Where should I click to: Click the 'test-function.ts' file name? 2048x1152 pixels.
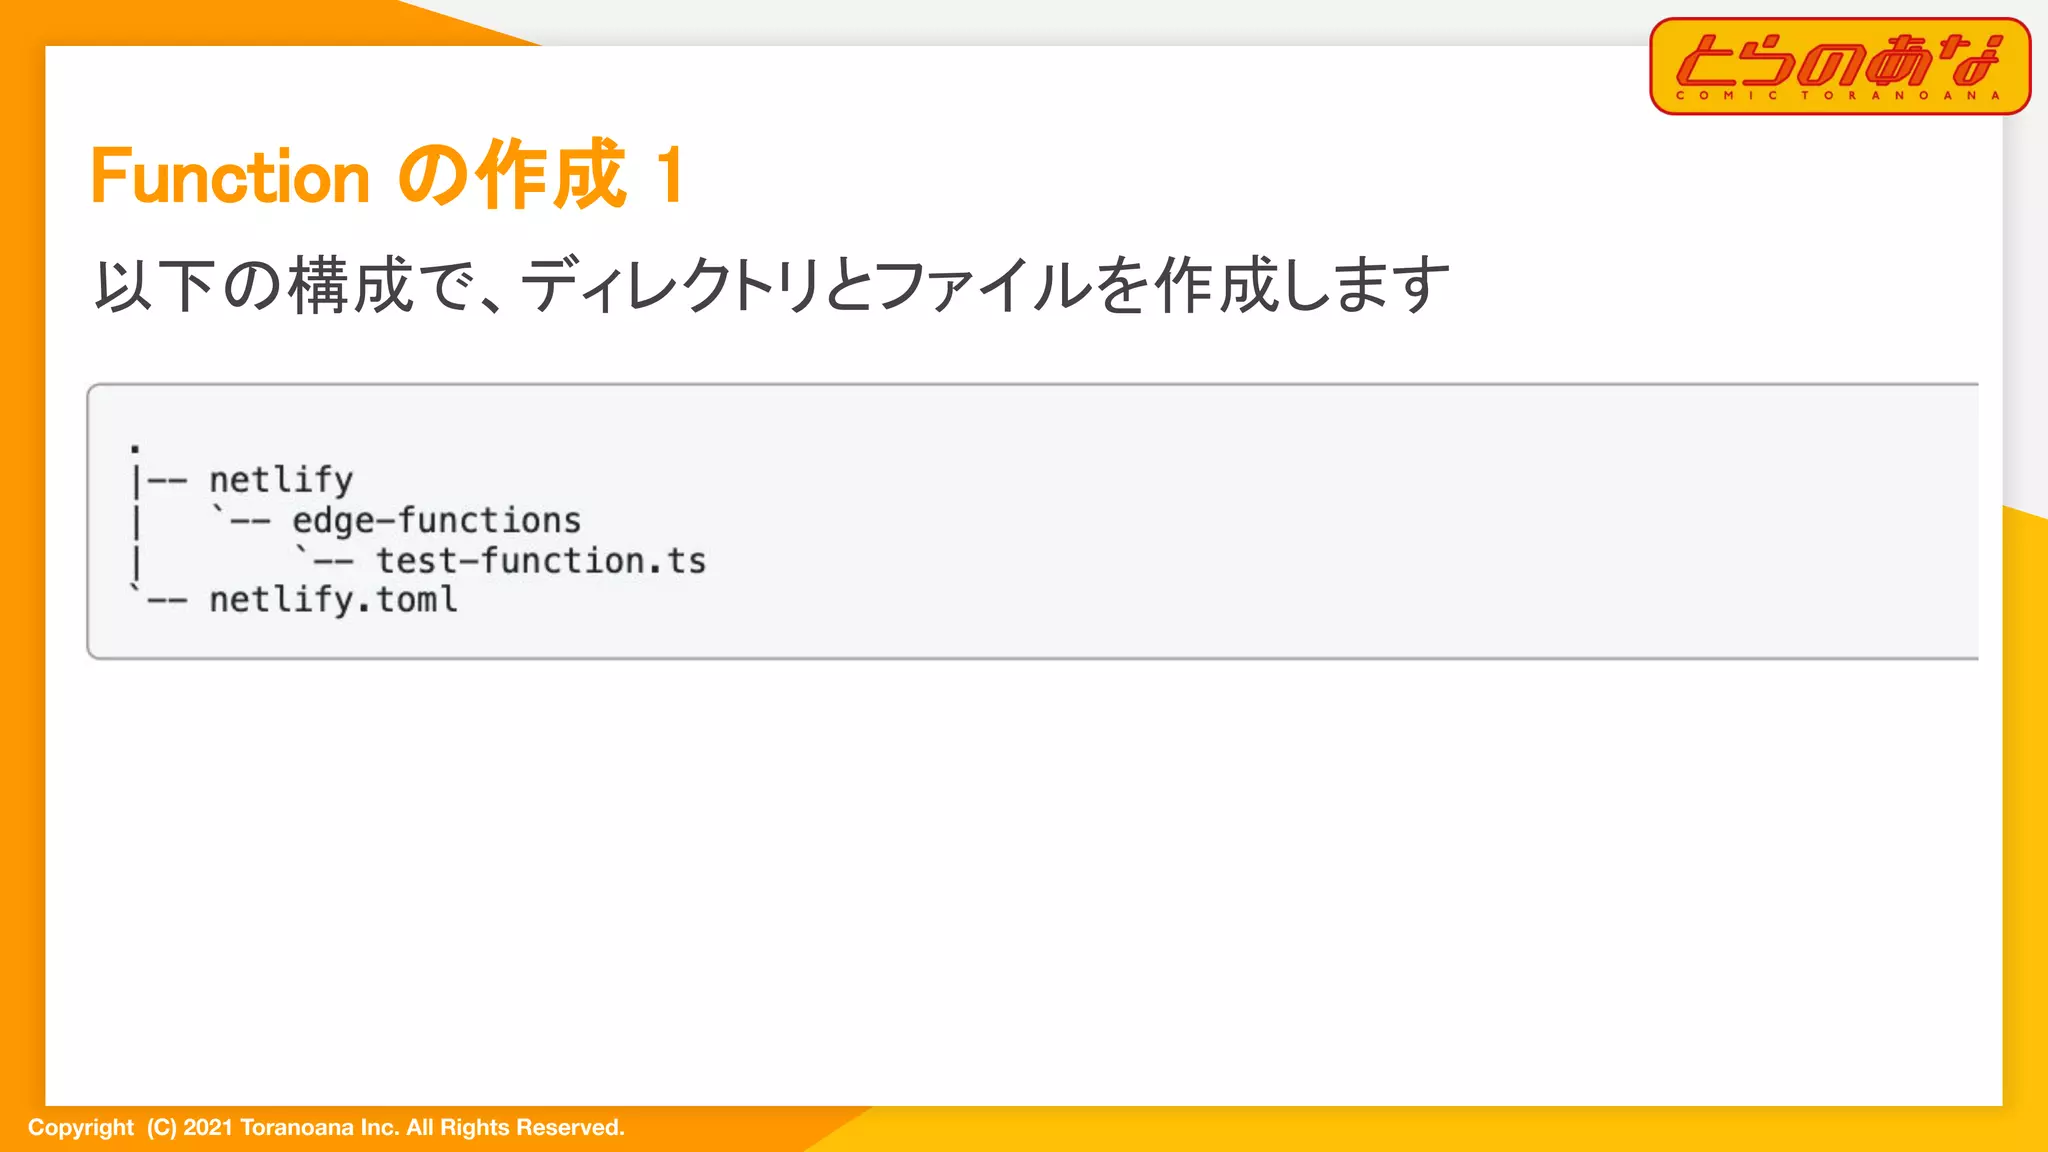click(x=541, y=561)
